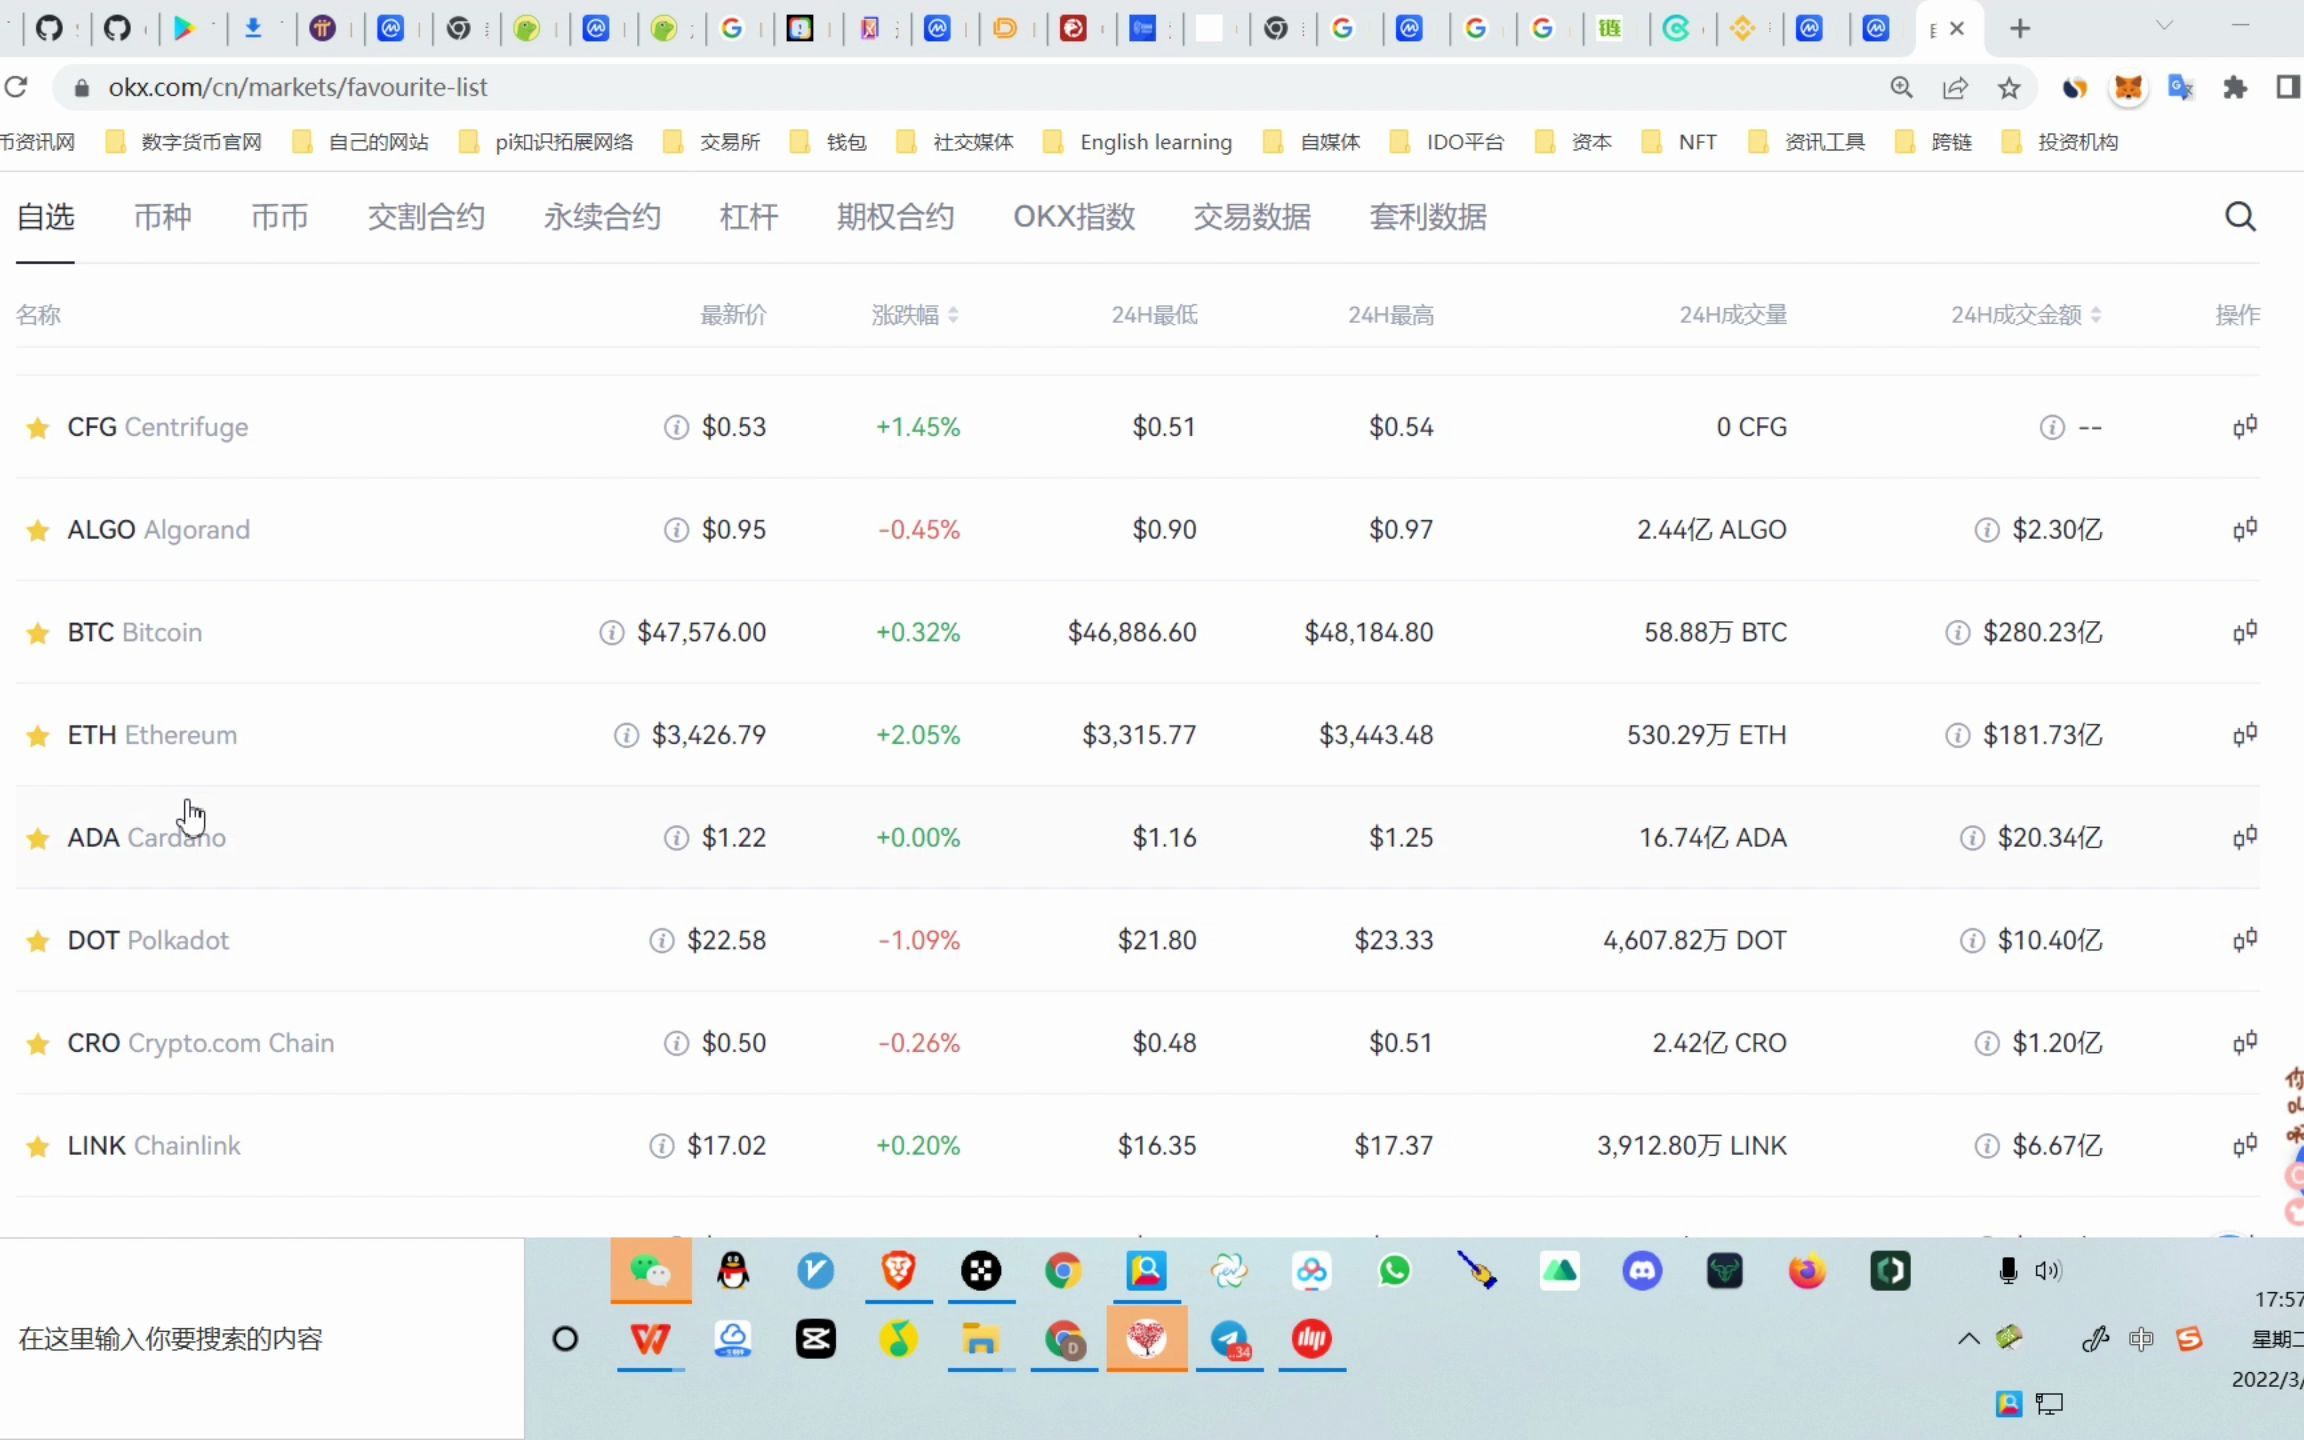The height and width of the screenshot is (1440, 2304).
Task: Click the info icon beside BTC price $47,576.00
Action: pos(611,633)
